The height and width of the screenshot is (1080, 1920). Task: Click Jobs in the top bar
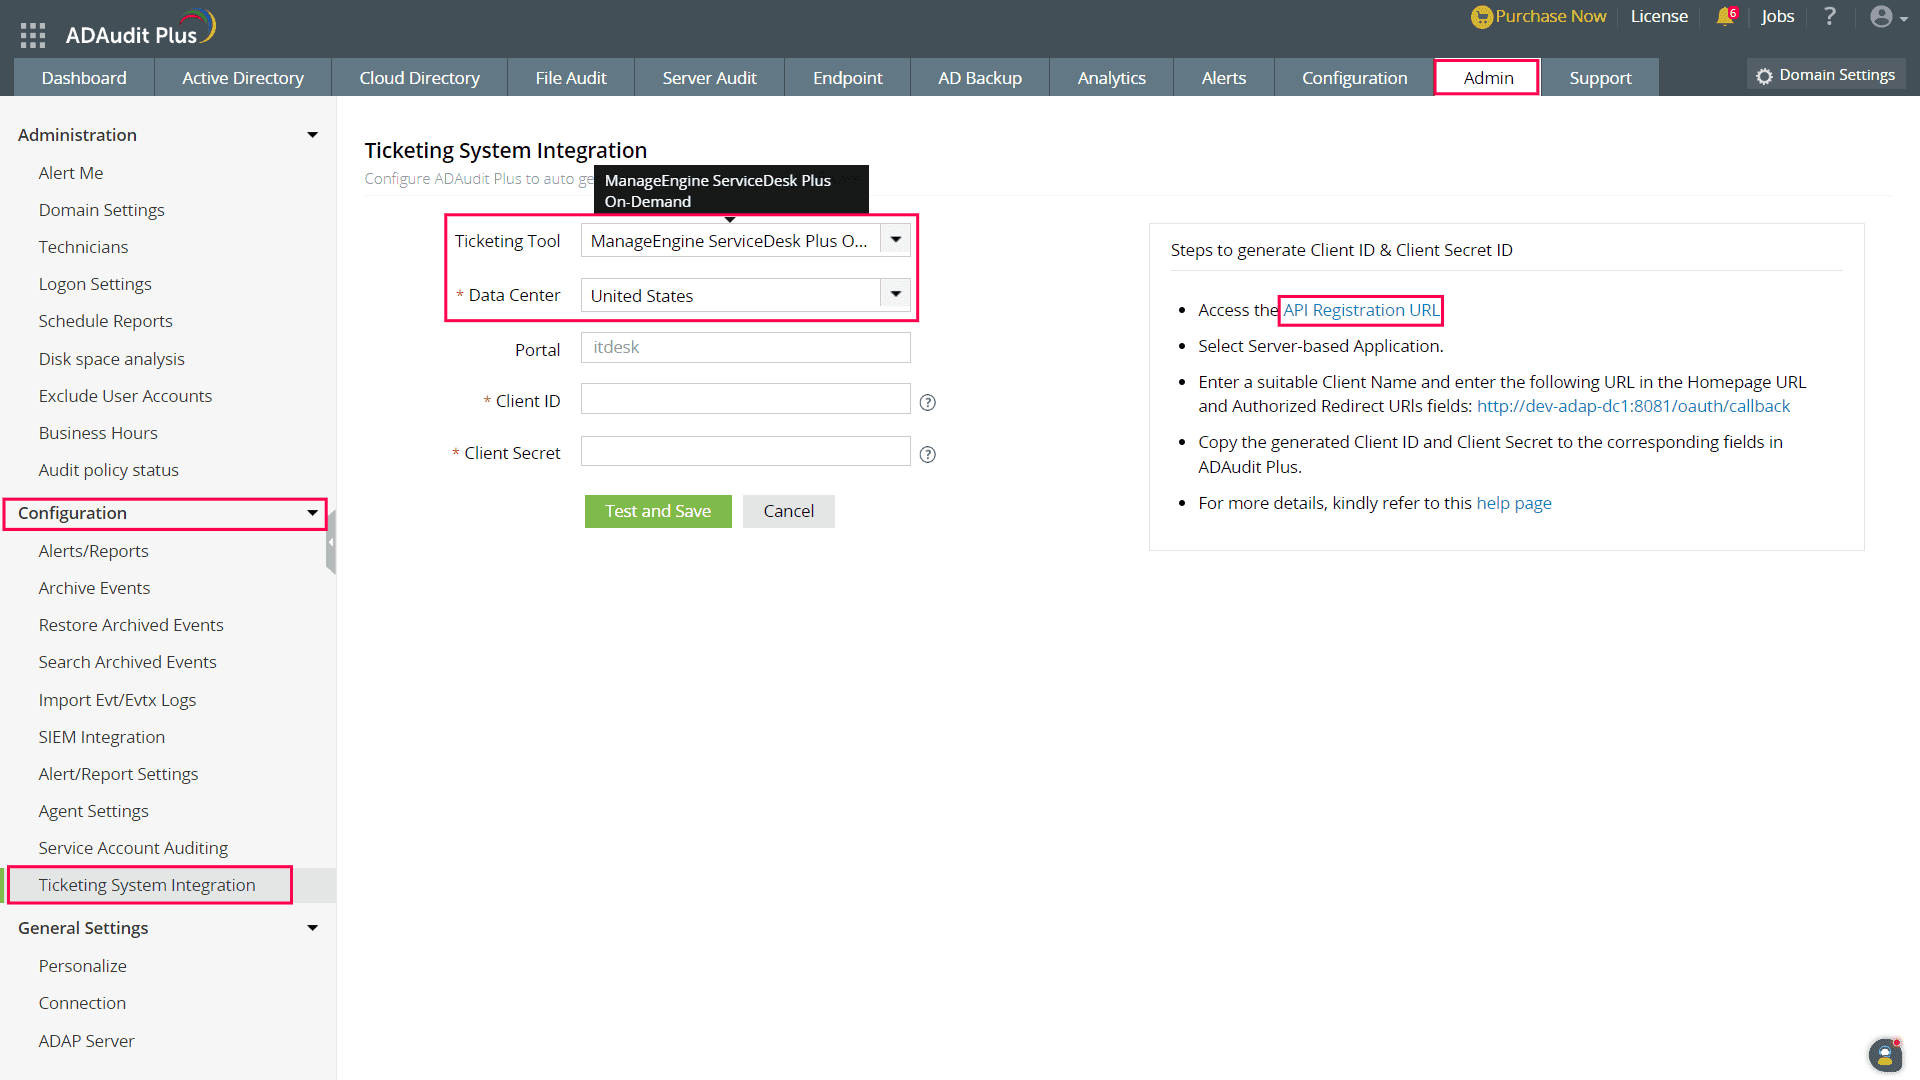1778,17
